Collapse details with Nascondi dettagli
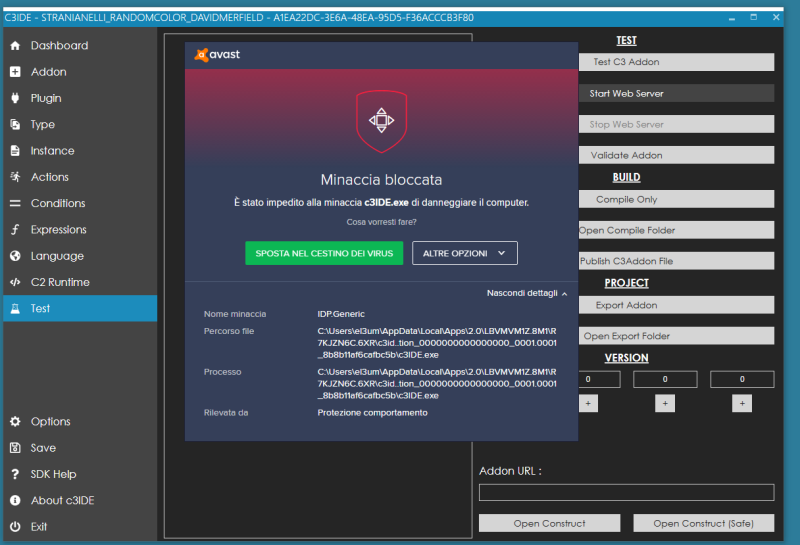This screenshot has width=800, height=545. [x=527, y=293]
